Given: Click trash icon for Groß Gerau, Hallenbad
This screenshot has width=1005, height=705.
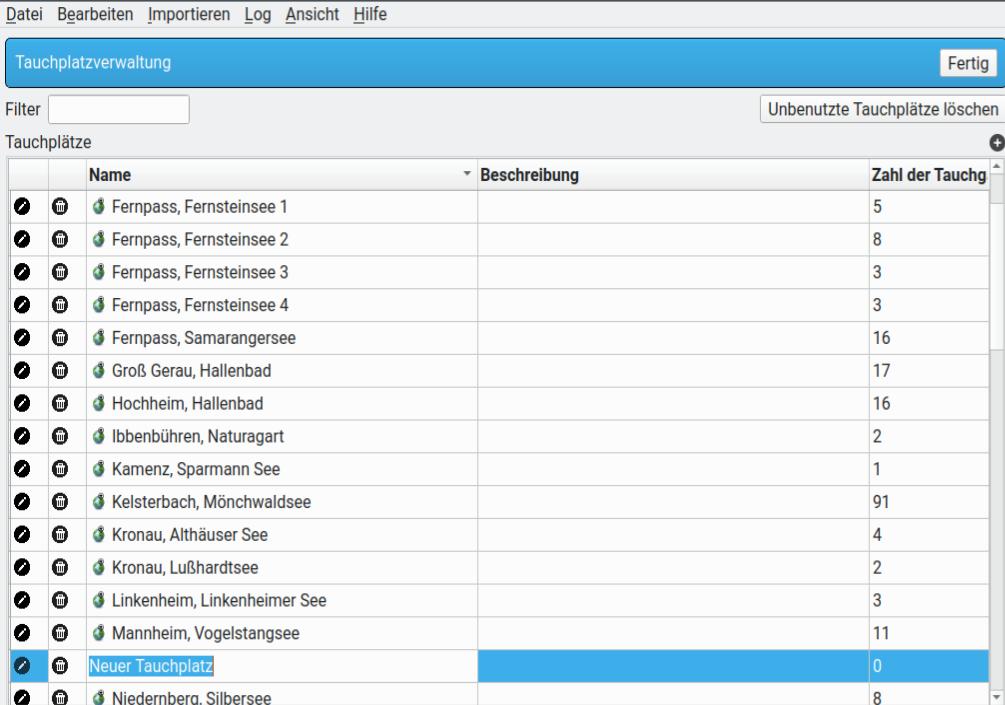Looking at the screenshot, I should pos(60,371).
